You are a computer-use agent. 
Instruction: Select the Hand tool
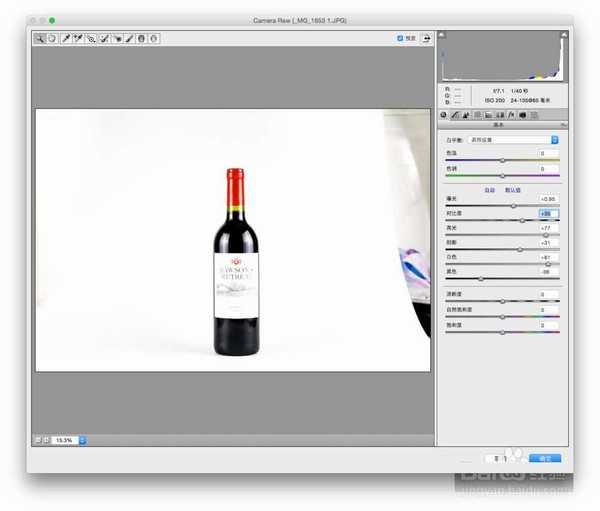(52, 38)
